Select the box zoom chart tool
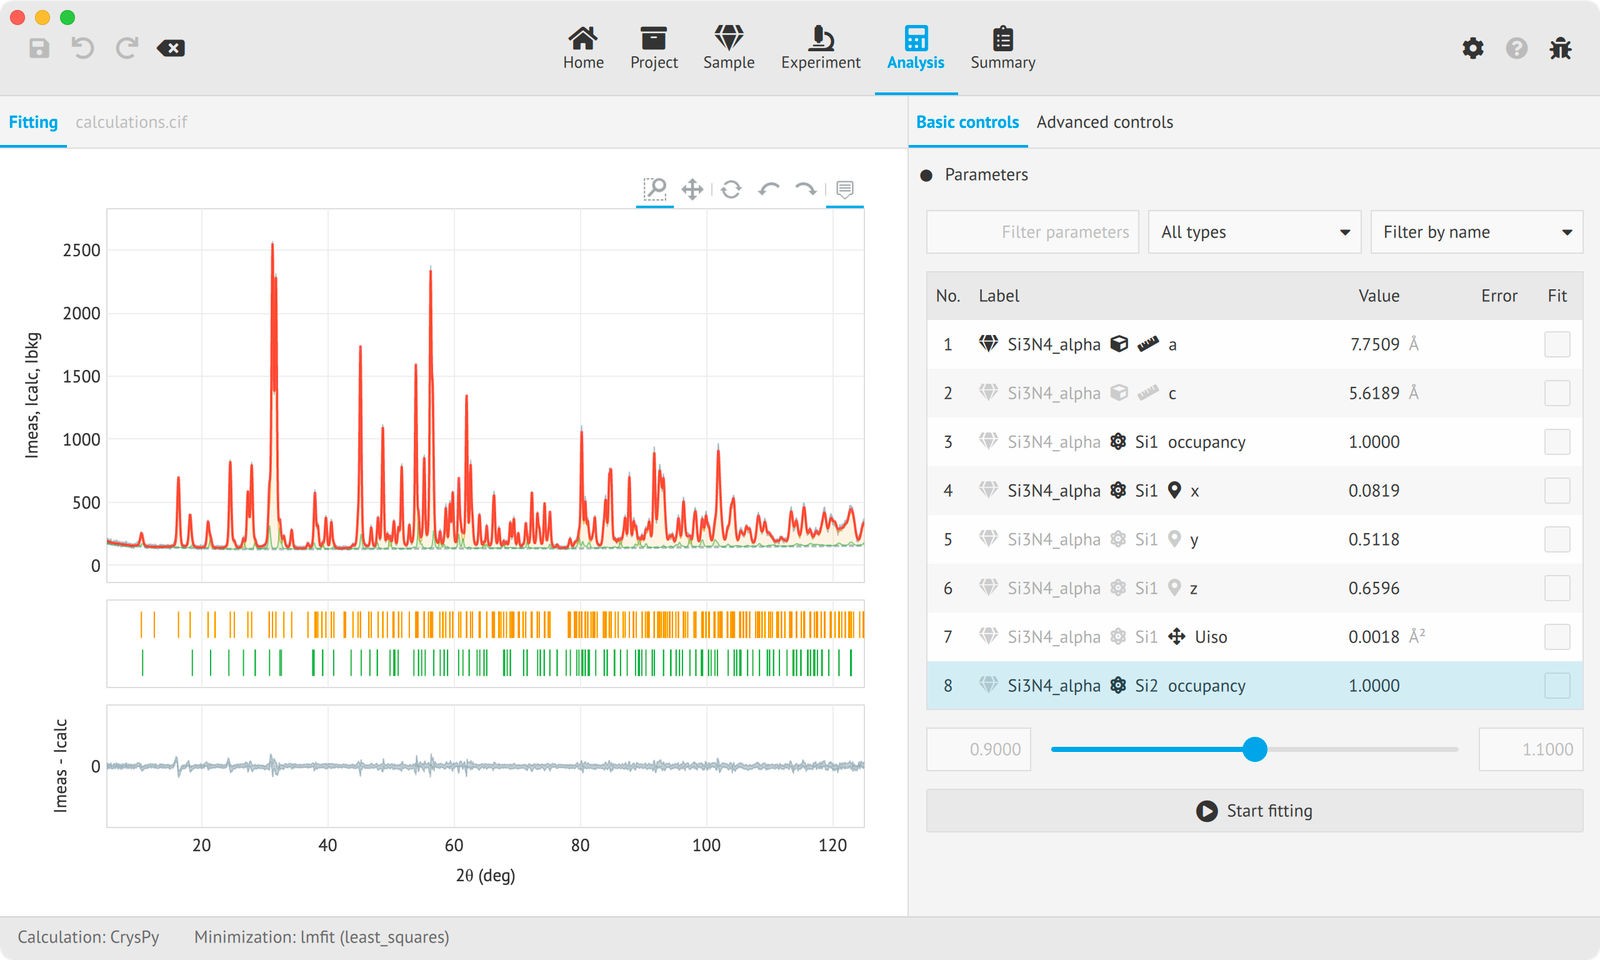1600x960 pixels. [x=655, y=189]
